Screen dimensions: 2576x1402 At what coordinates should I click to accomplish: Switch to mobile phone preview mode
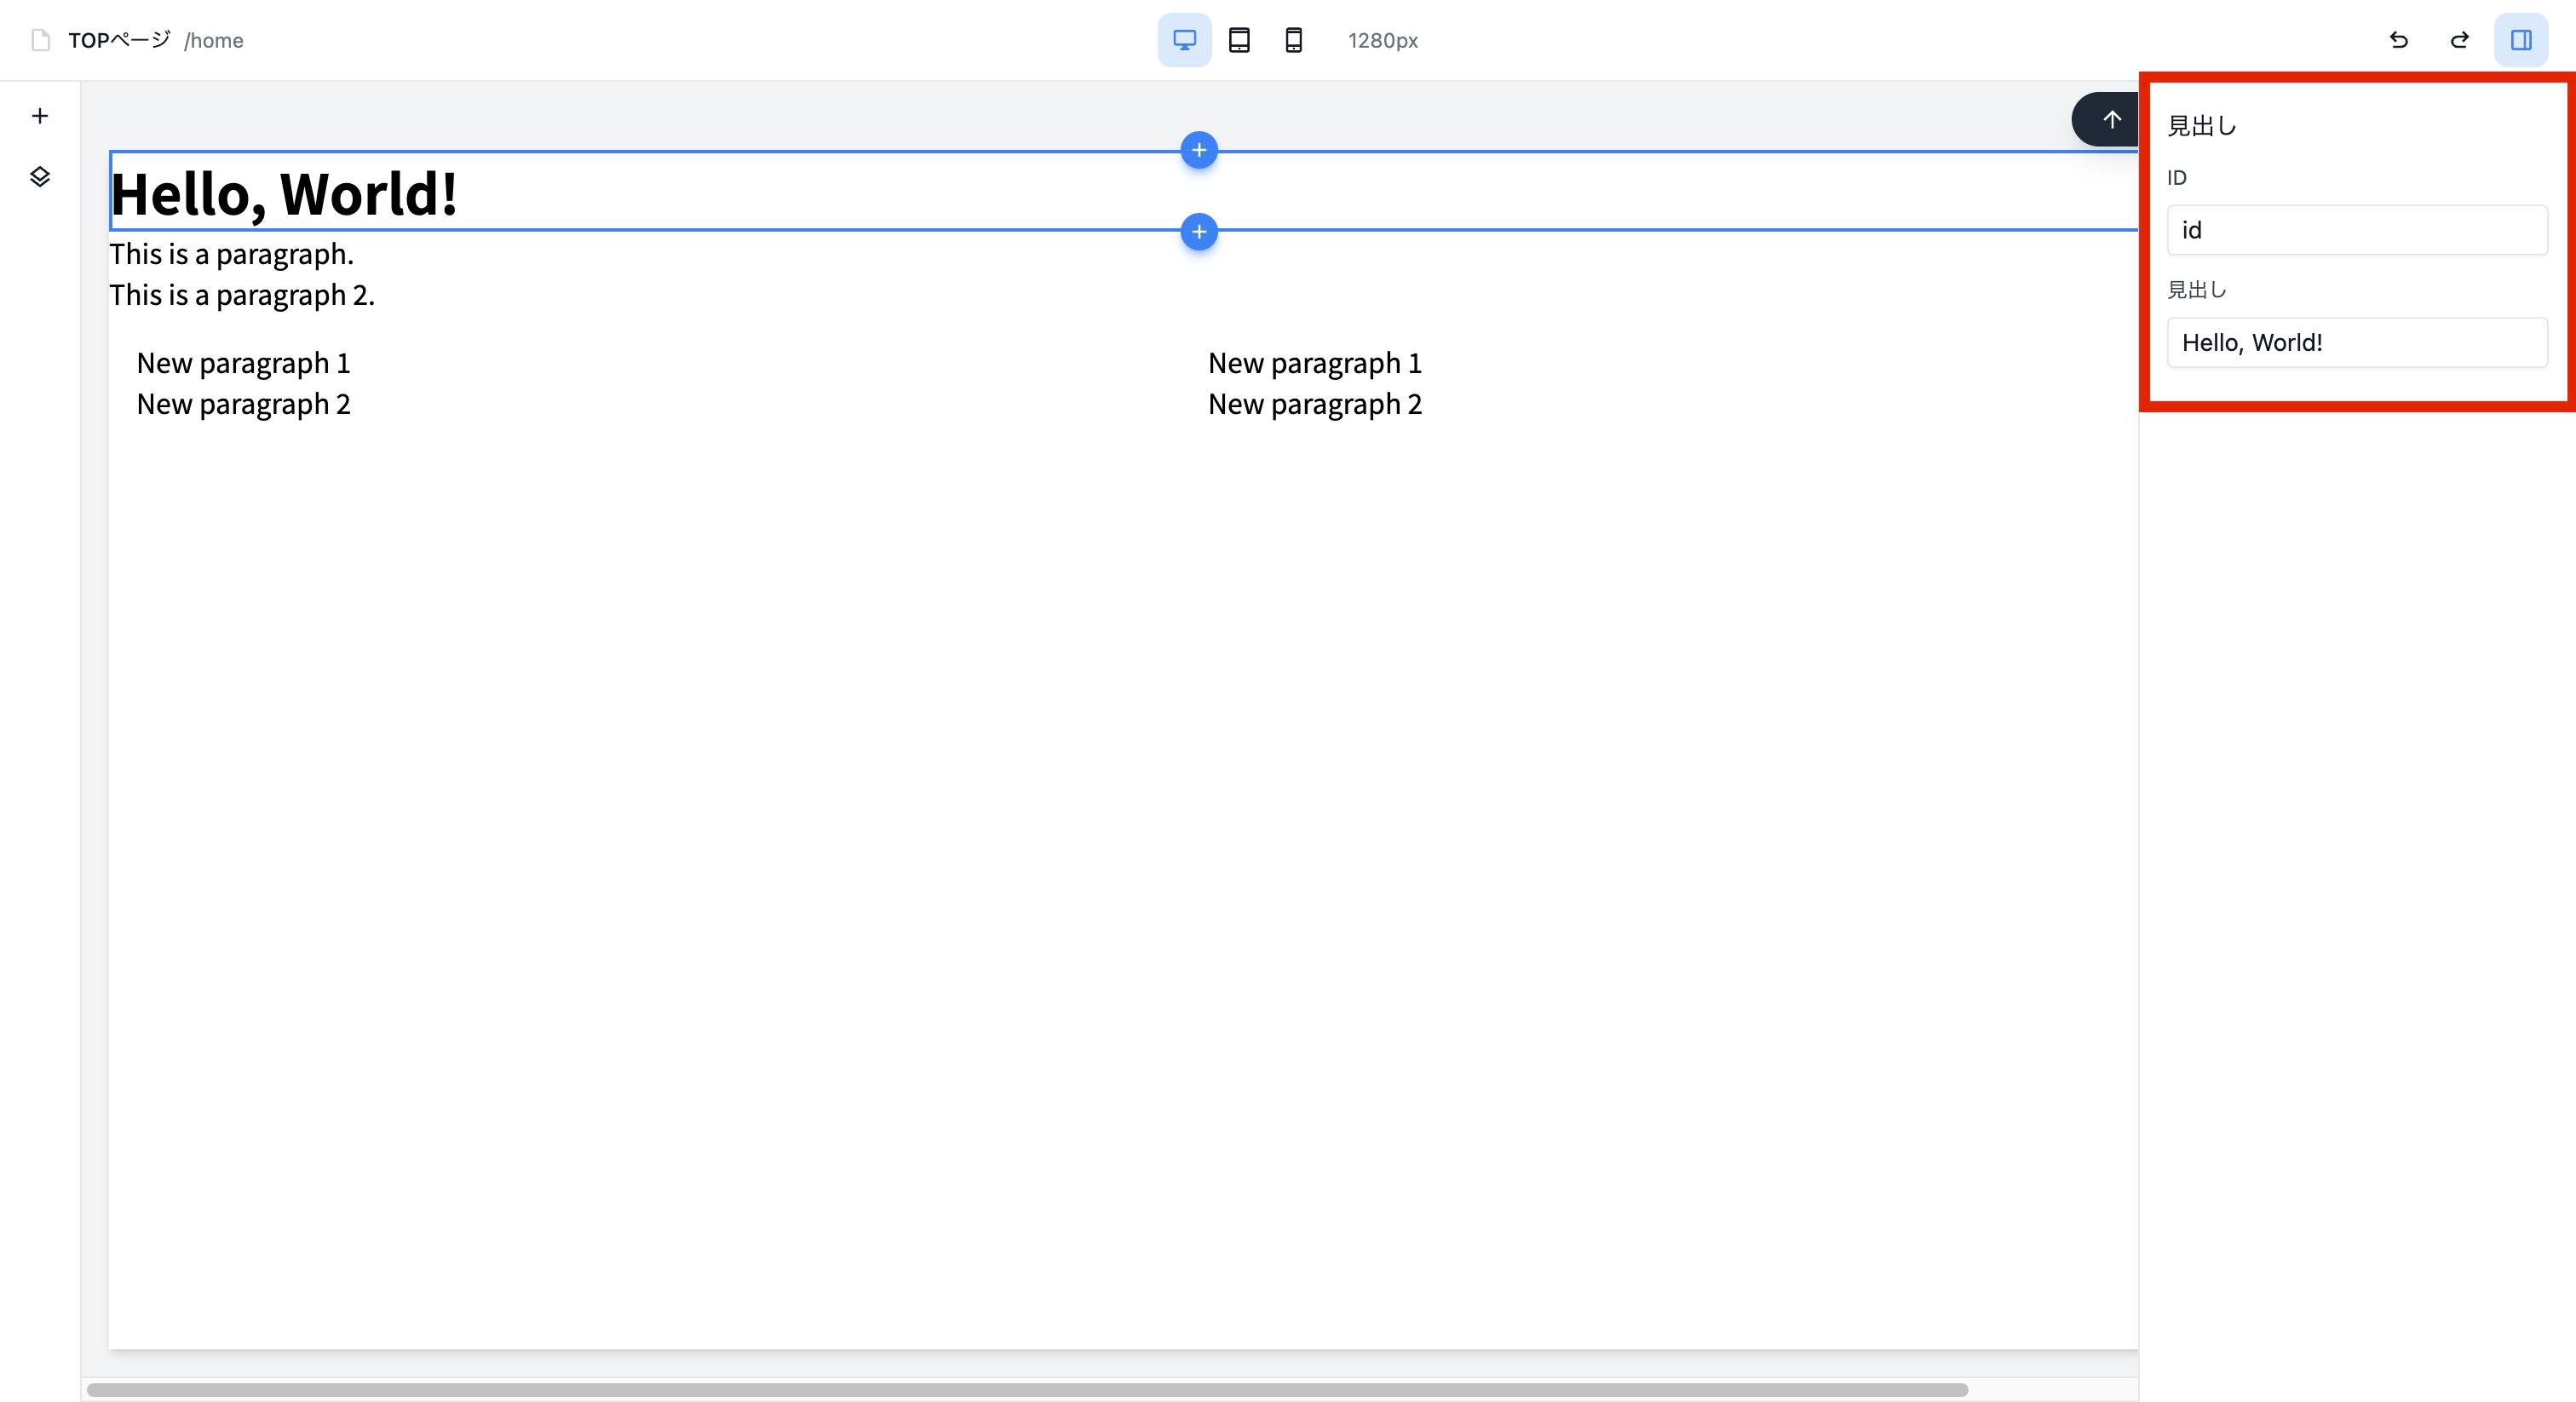(x=1293, y=40)
